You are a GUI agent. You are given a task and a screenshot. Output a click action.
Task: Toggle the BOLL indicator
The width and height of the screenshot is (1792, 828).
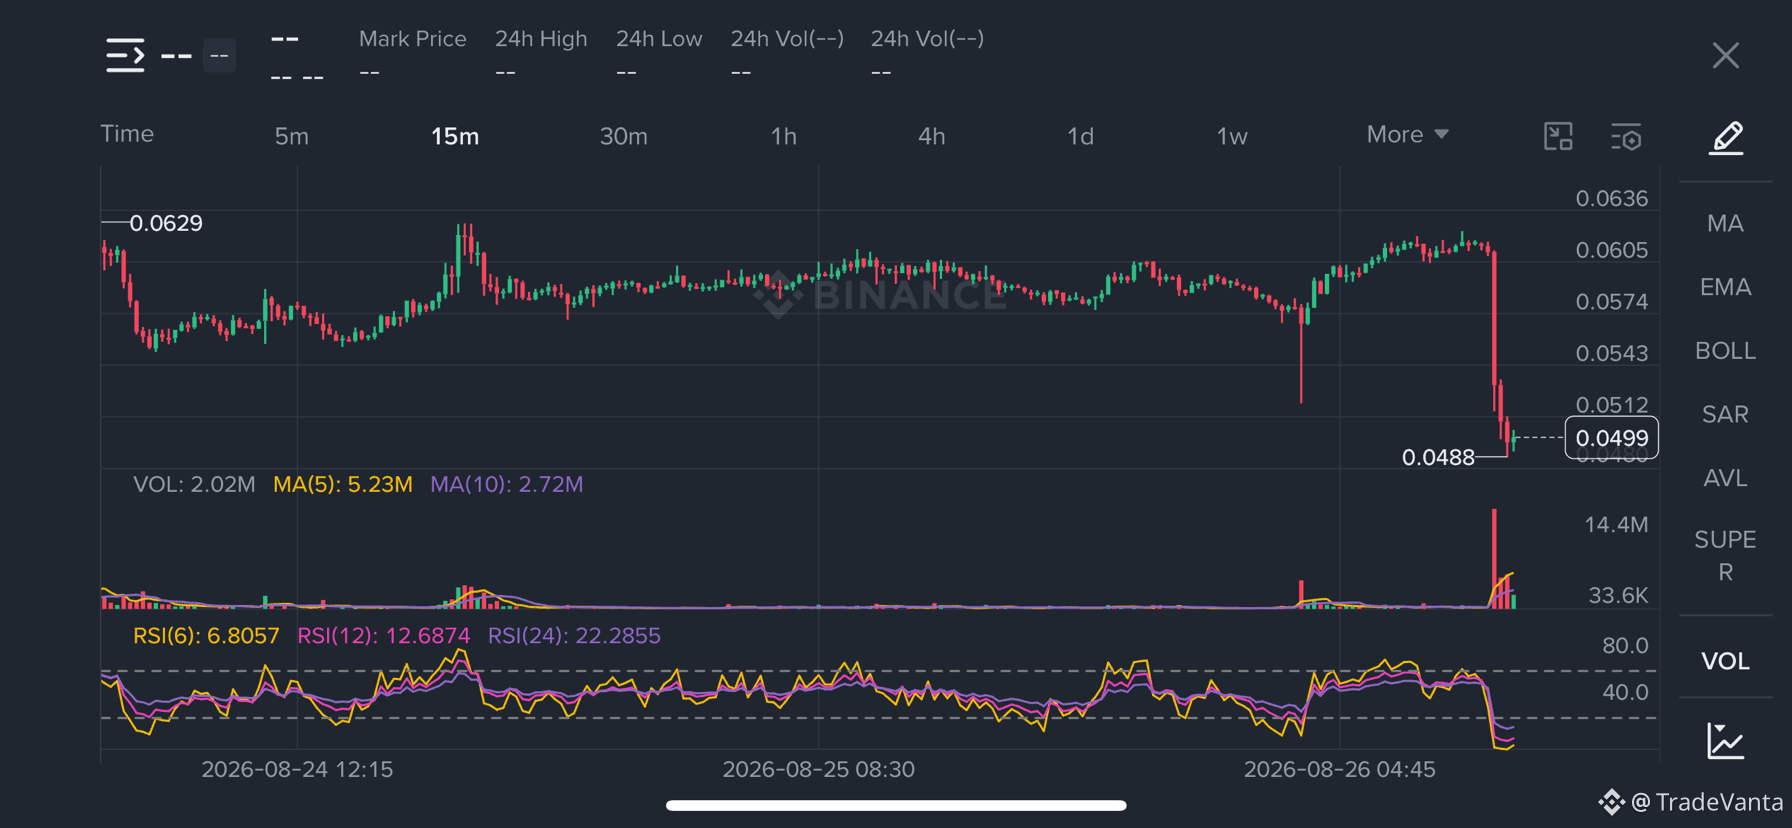[x=1725, y=351]
